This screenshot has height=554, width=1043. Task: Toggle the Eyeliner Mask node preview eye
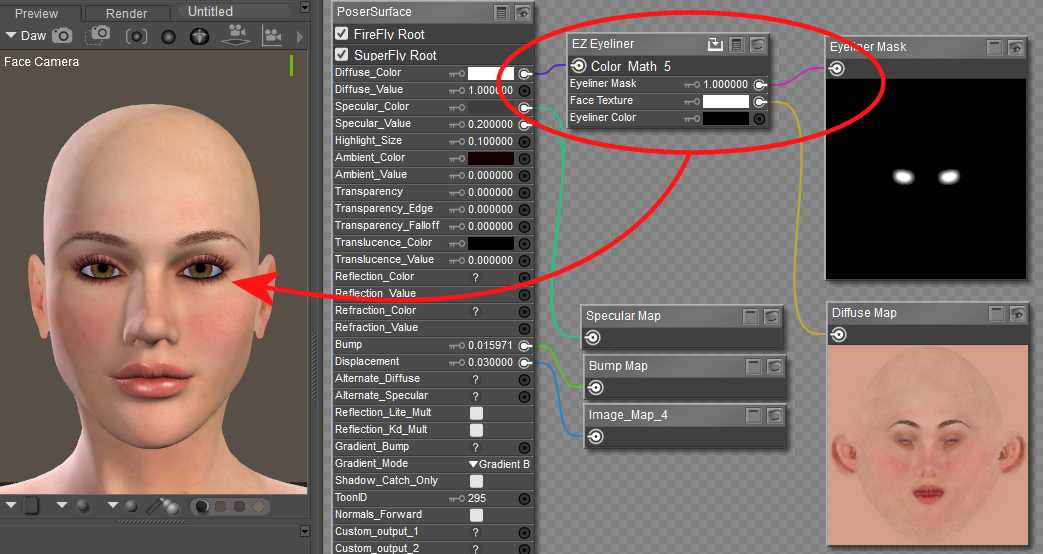pyautogui.click(x=1016, y=47)
